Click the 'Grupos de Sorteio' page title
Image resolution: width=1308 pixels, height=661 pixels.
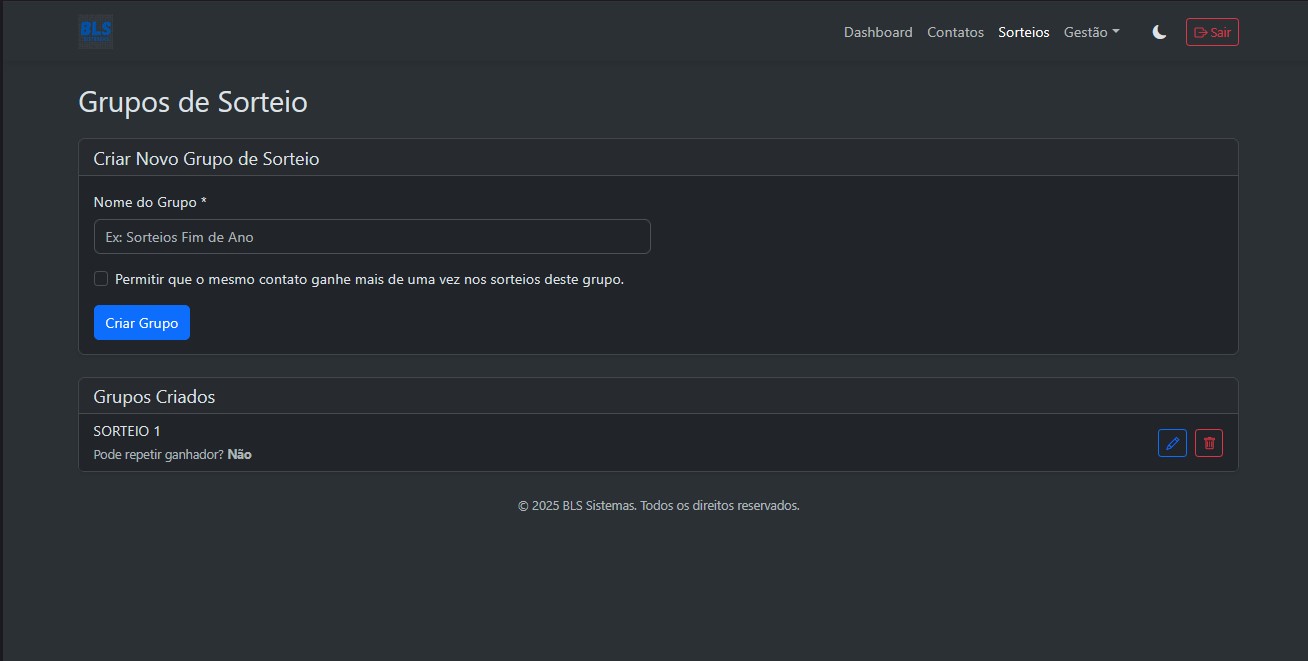[193, 102]
